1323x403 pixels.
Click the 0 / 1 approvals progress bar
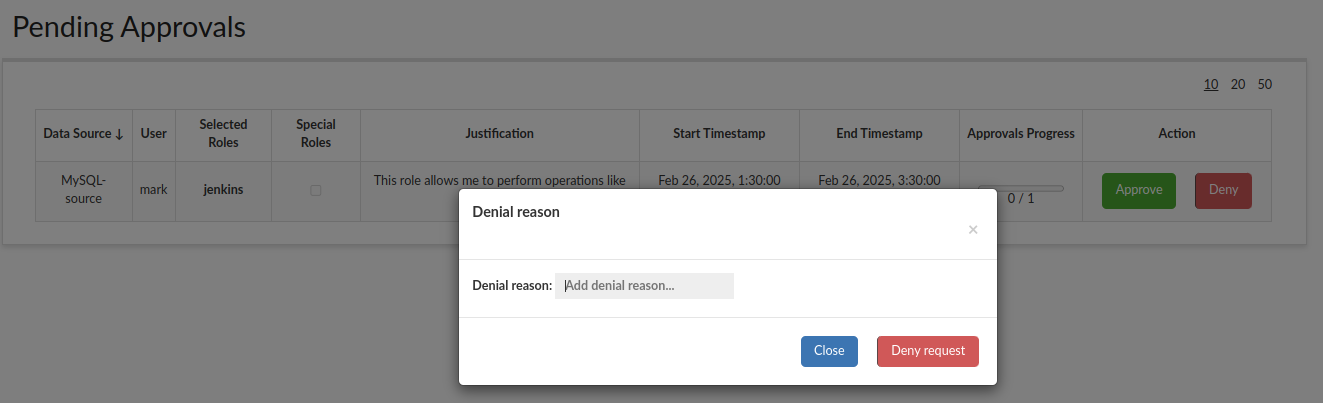[x=1020, y=188]
